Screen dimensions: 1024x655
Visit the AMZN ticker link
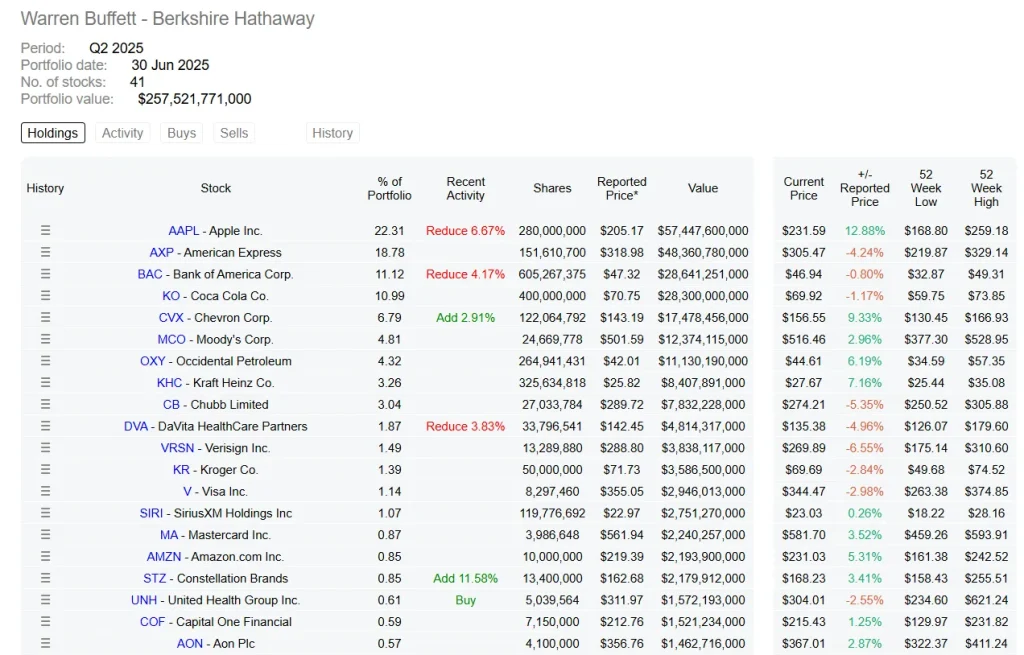point(164,556)
